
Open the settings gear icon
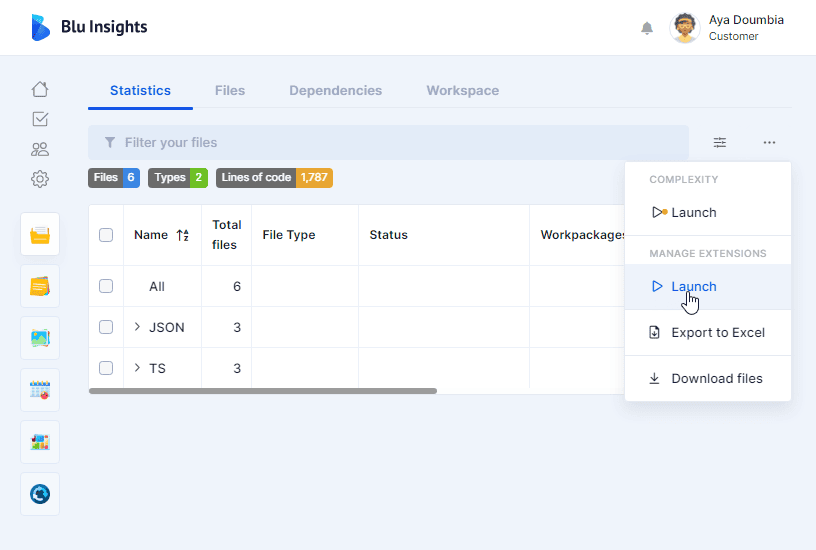(40, 179)
